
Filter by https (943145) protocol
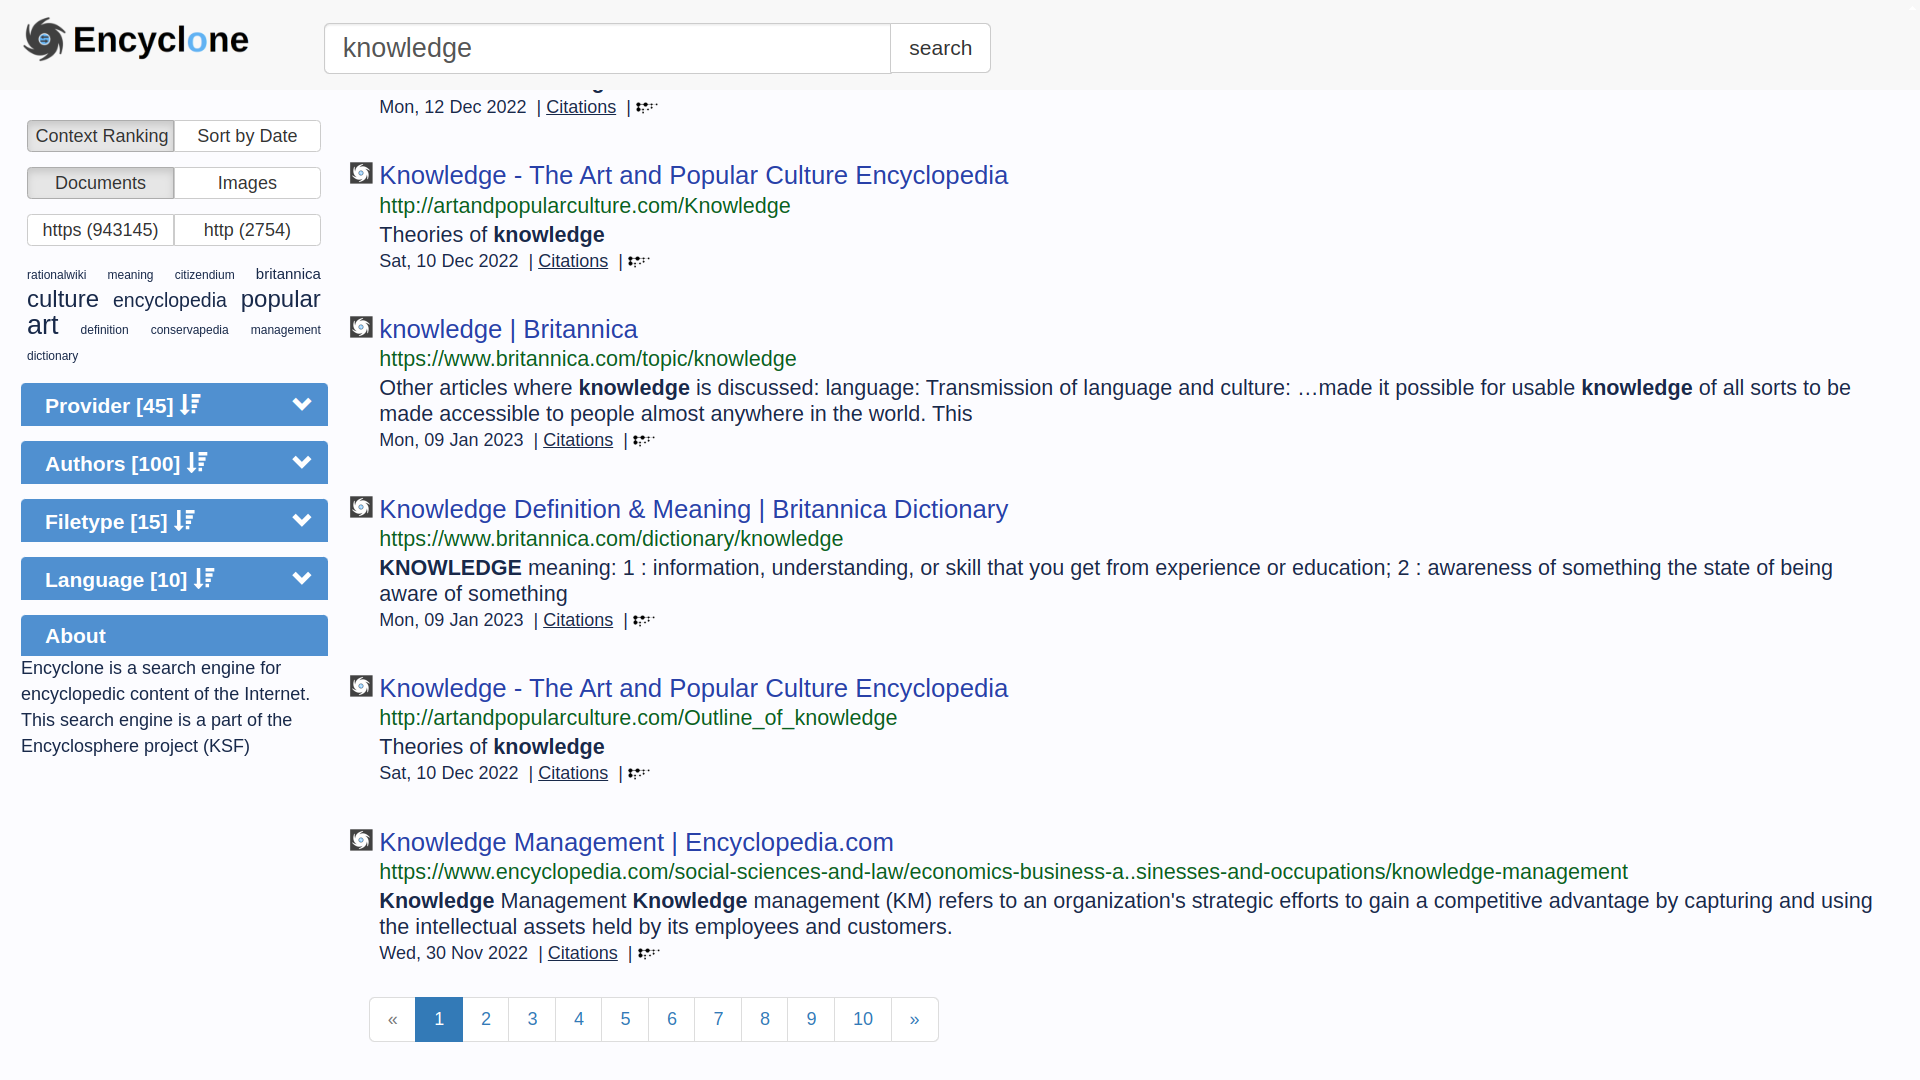101,230
